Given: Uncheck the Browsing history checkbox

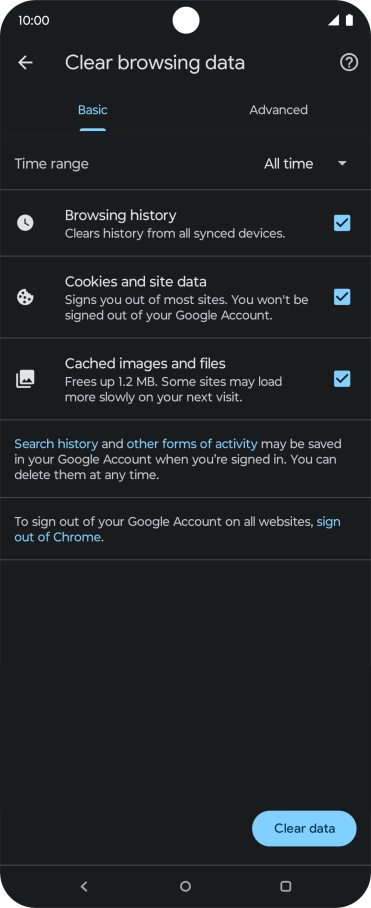Looking at the screenshot, I should coord(342,223).
